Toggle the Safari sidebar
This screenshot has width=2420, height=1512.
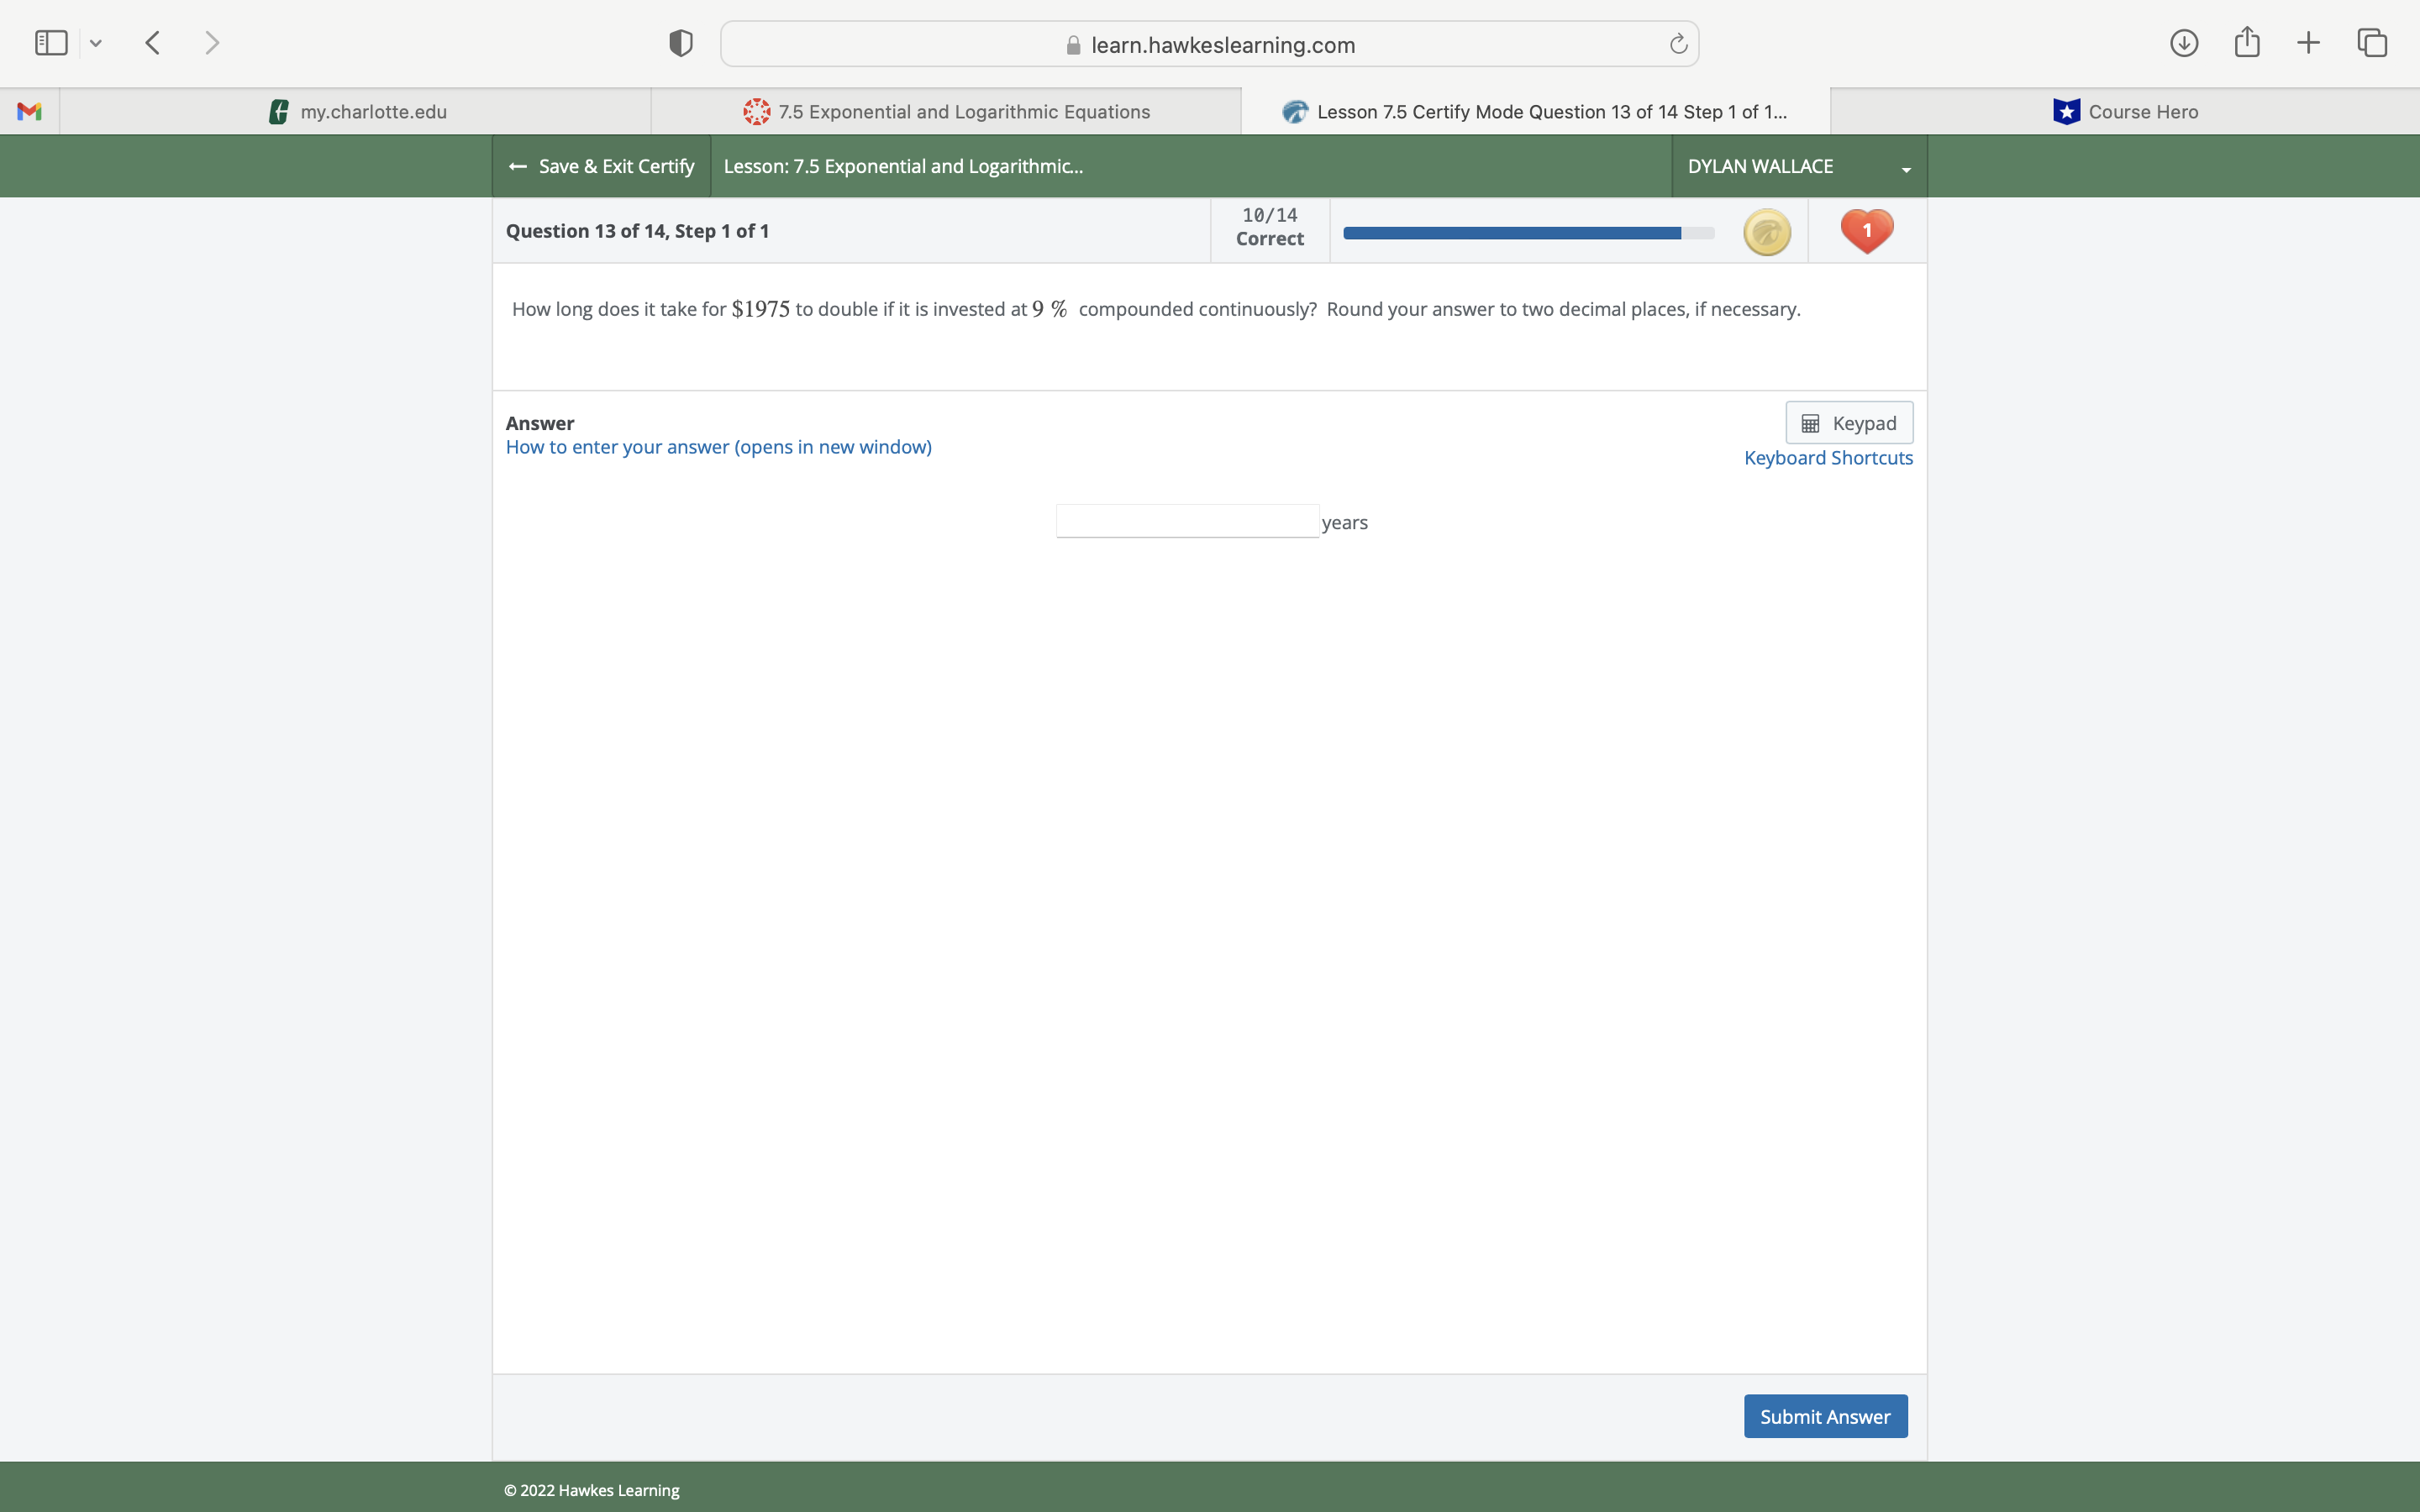50,42
